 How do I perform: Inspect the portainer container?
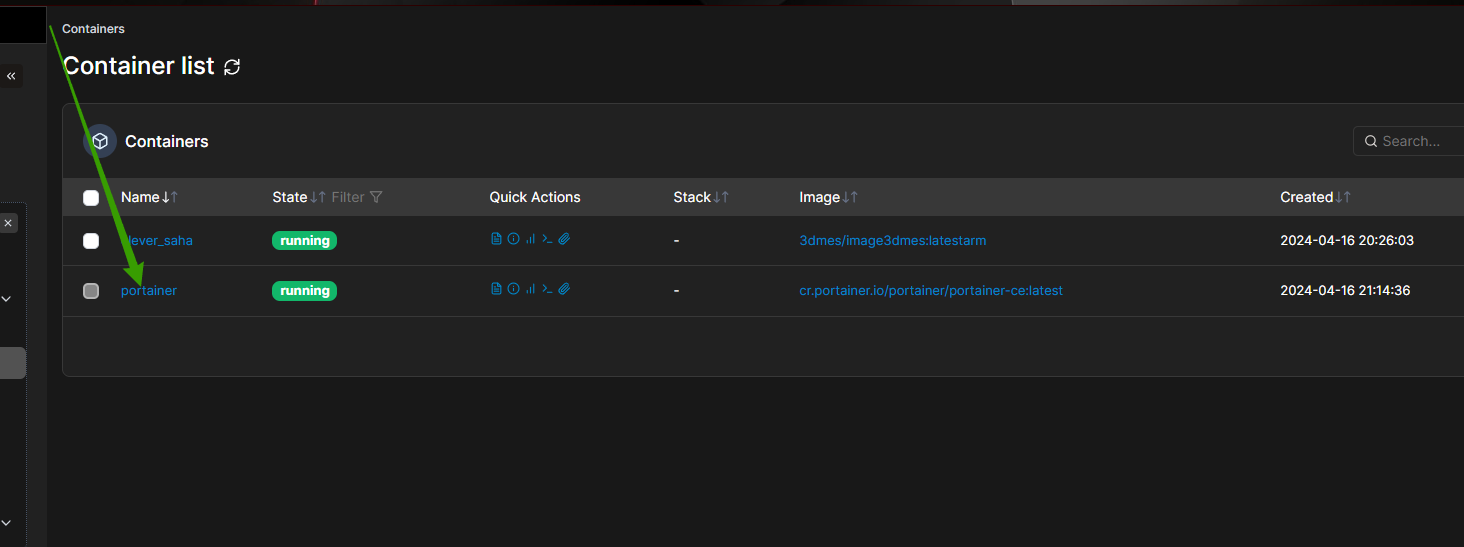(x=513, y=289)
